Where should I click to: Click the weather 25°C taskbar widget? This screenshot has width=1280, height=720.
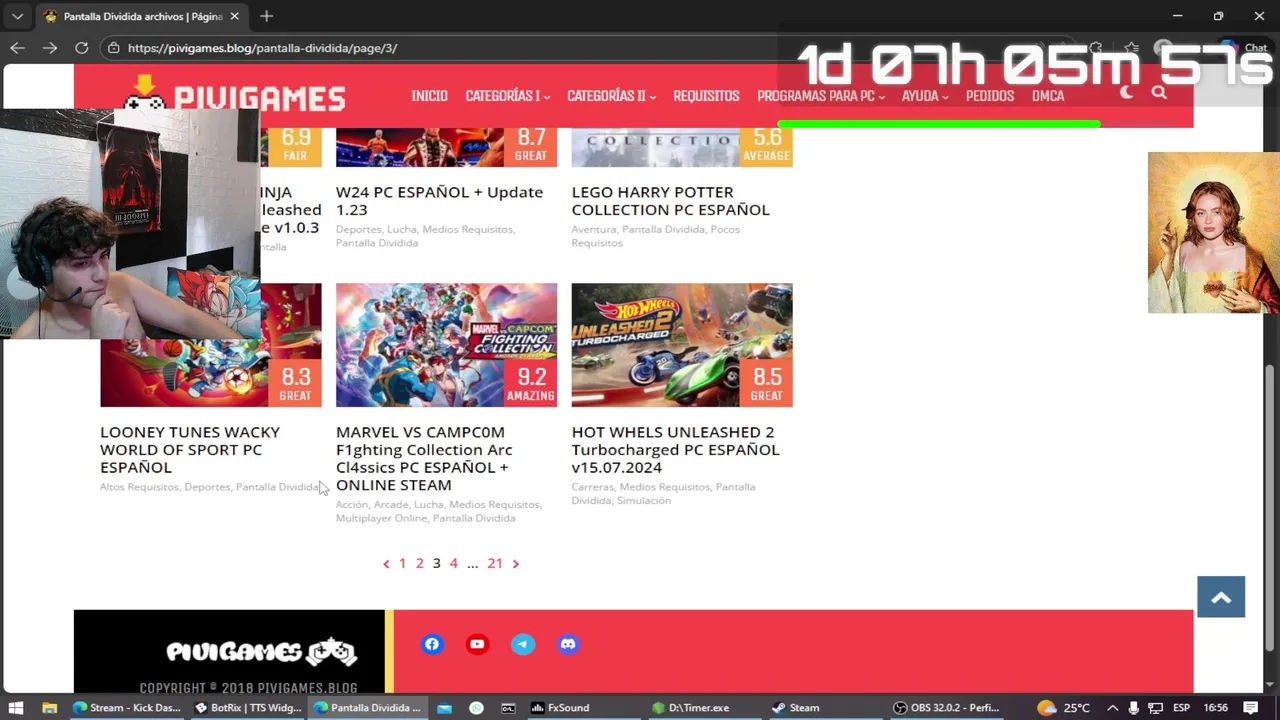[x=1064, y=708]
